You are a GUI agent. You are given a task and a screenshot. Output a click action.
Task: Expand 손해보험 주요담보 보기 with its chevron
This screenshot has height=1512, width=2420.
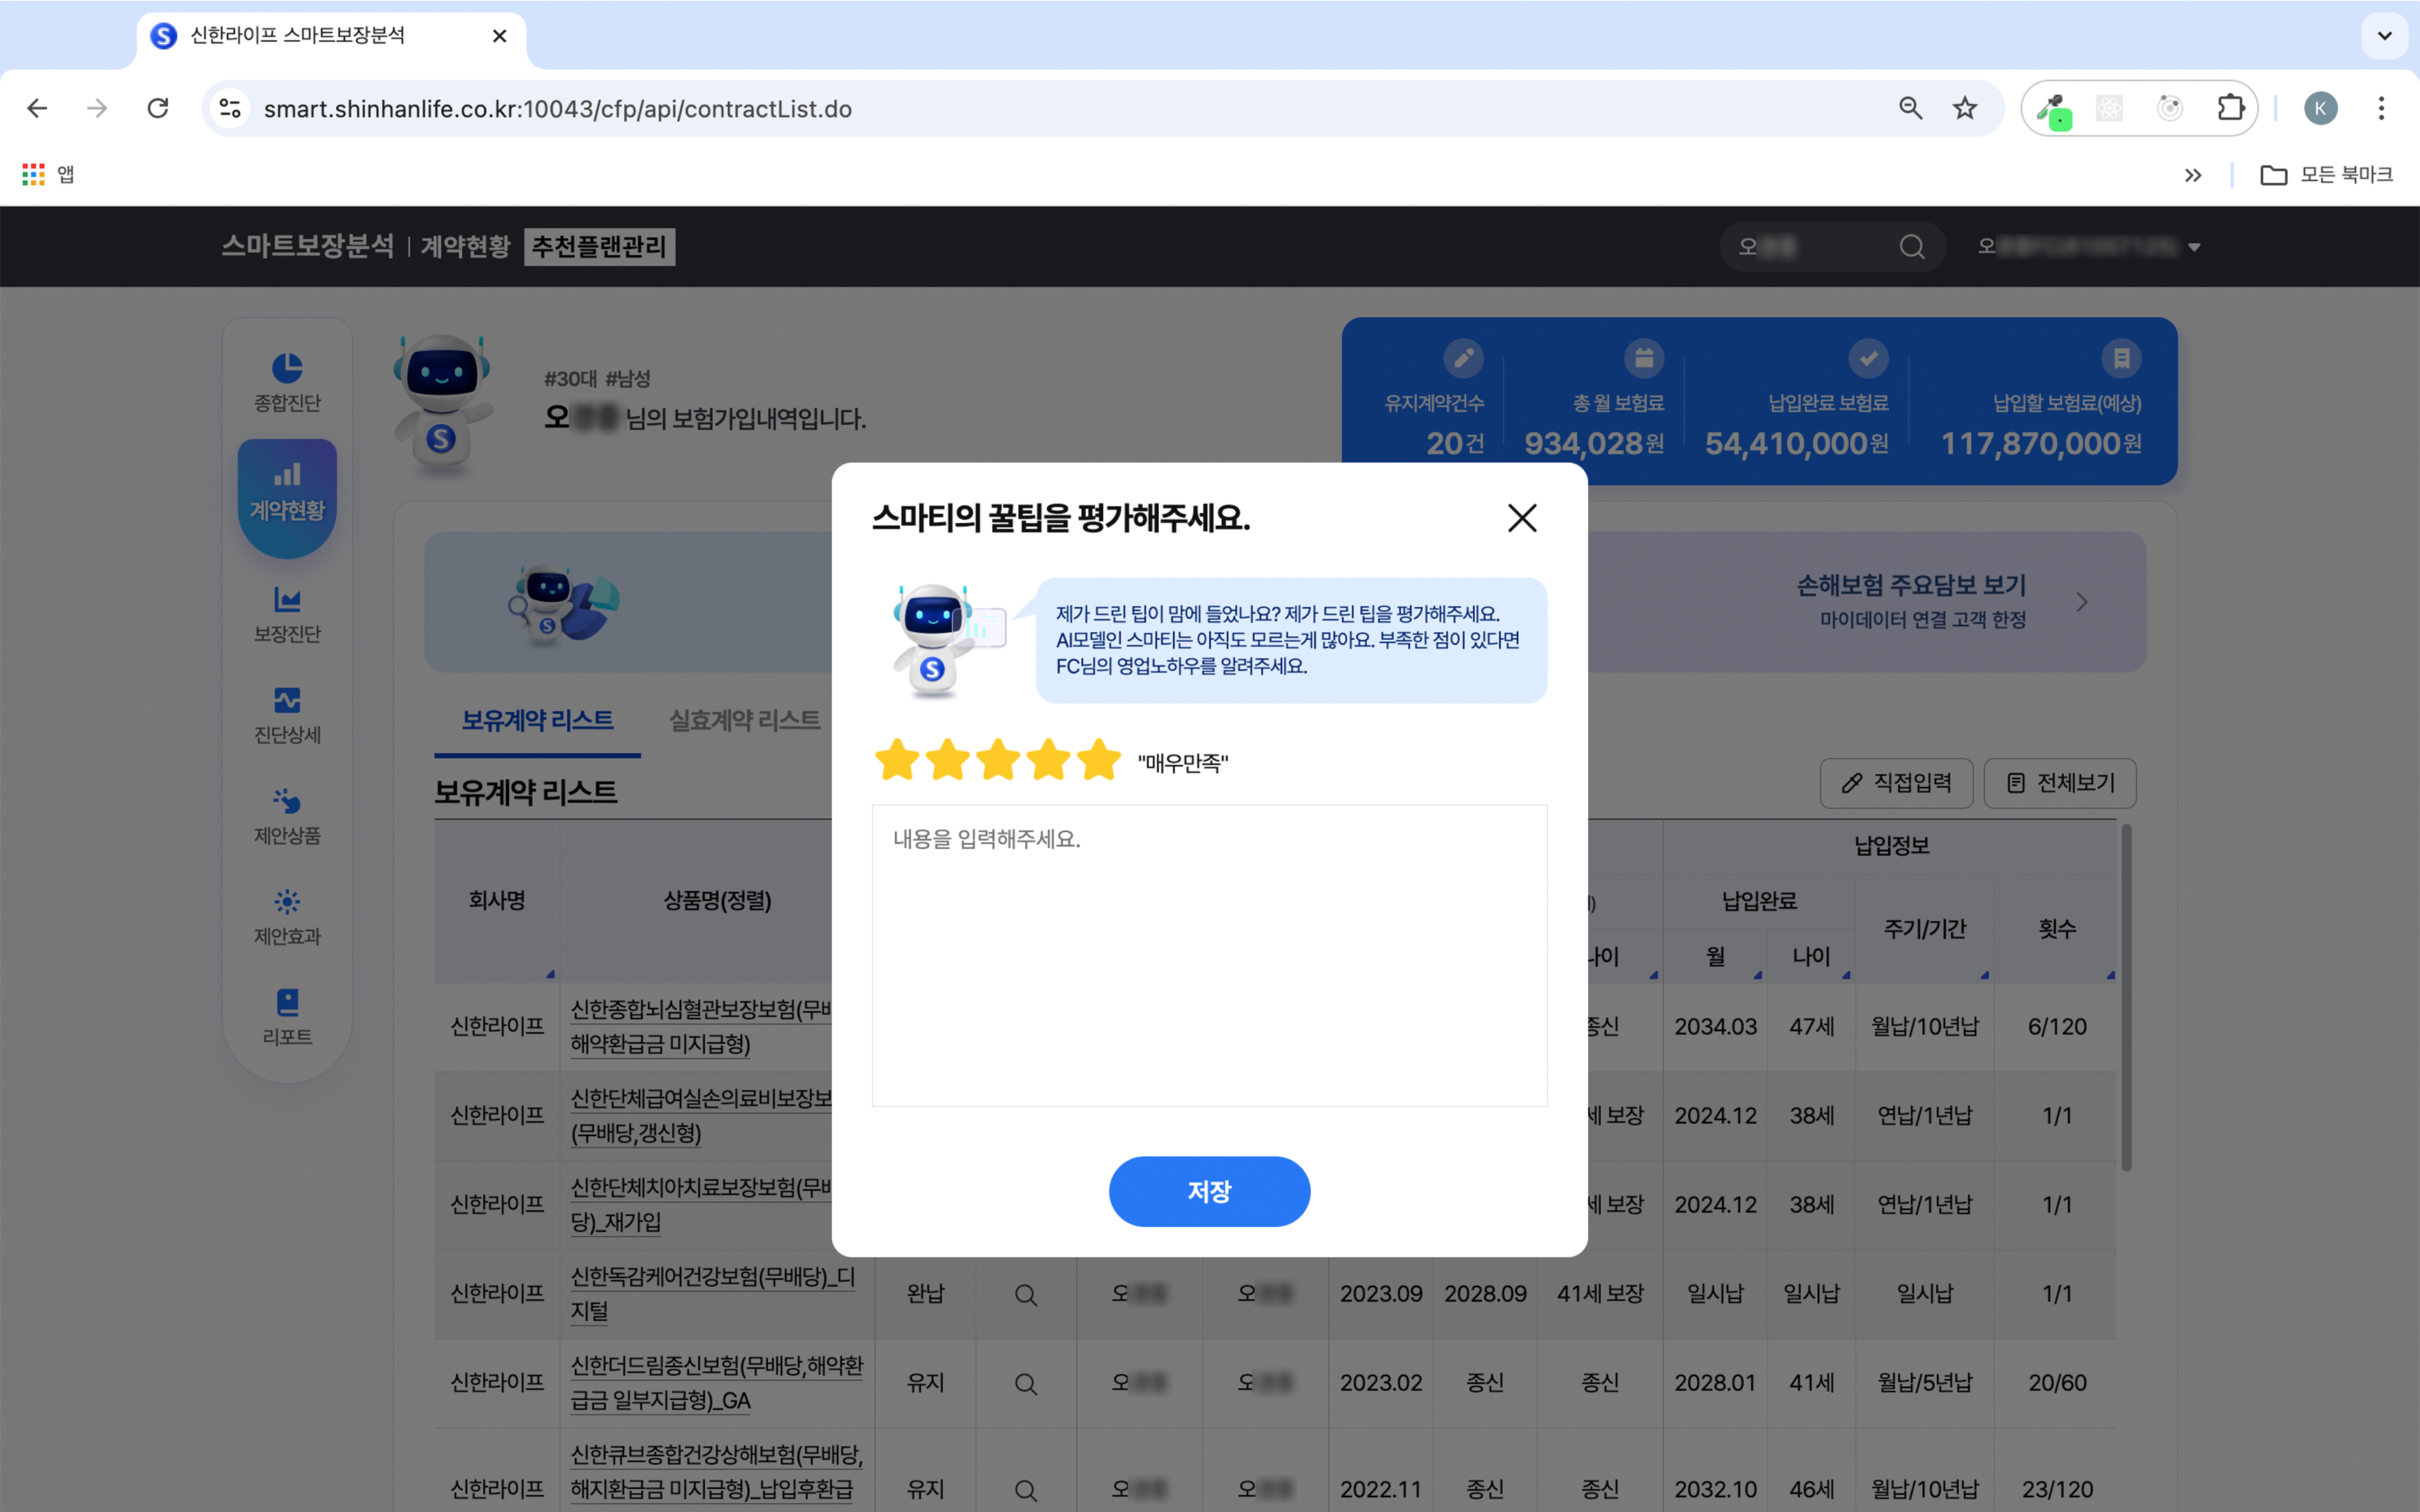[x=2082, y=602]
